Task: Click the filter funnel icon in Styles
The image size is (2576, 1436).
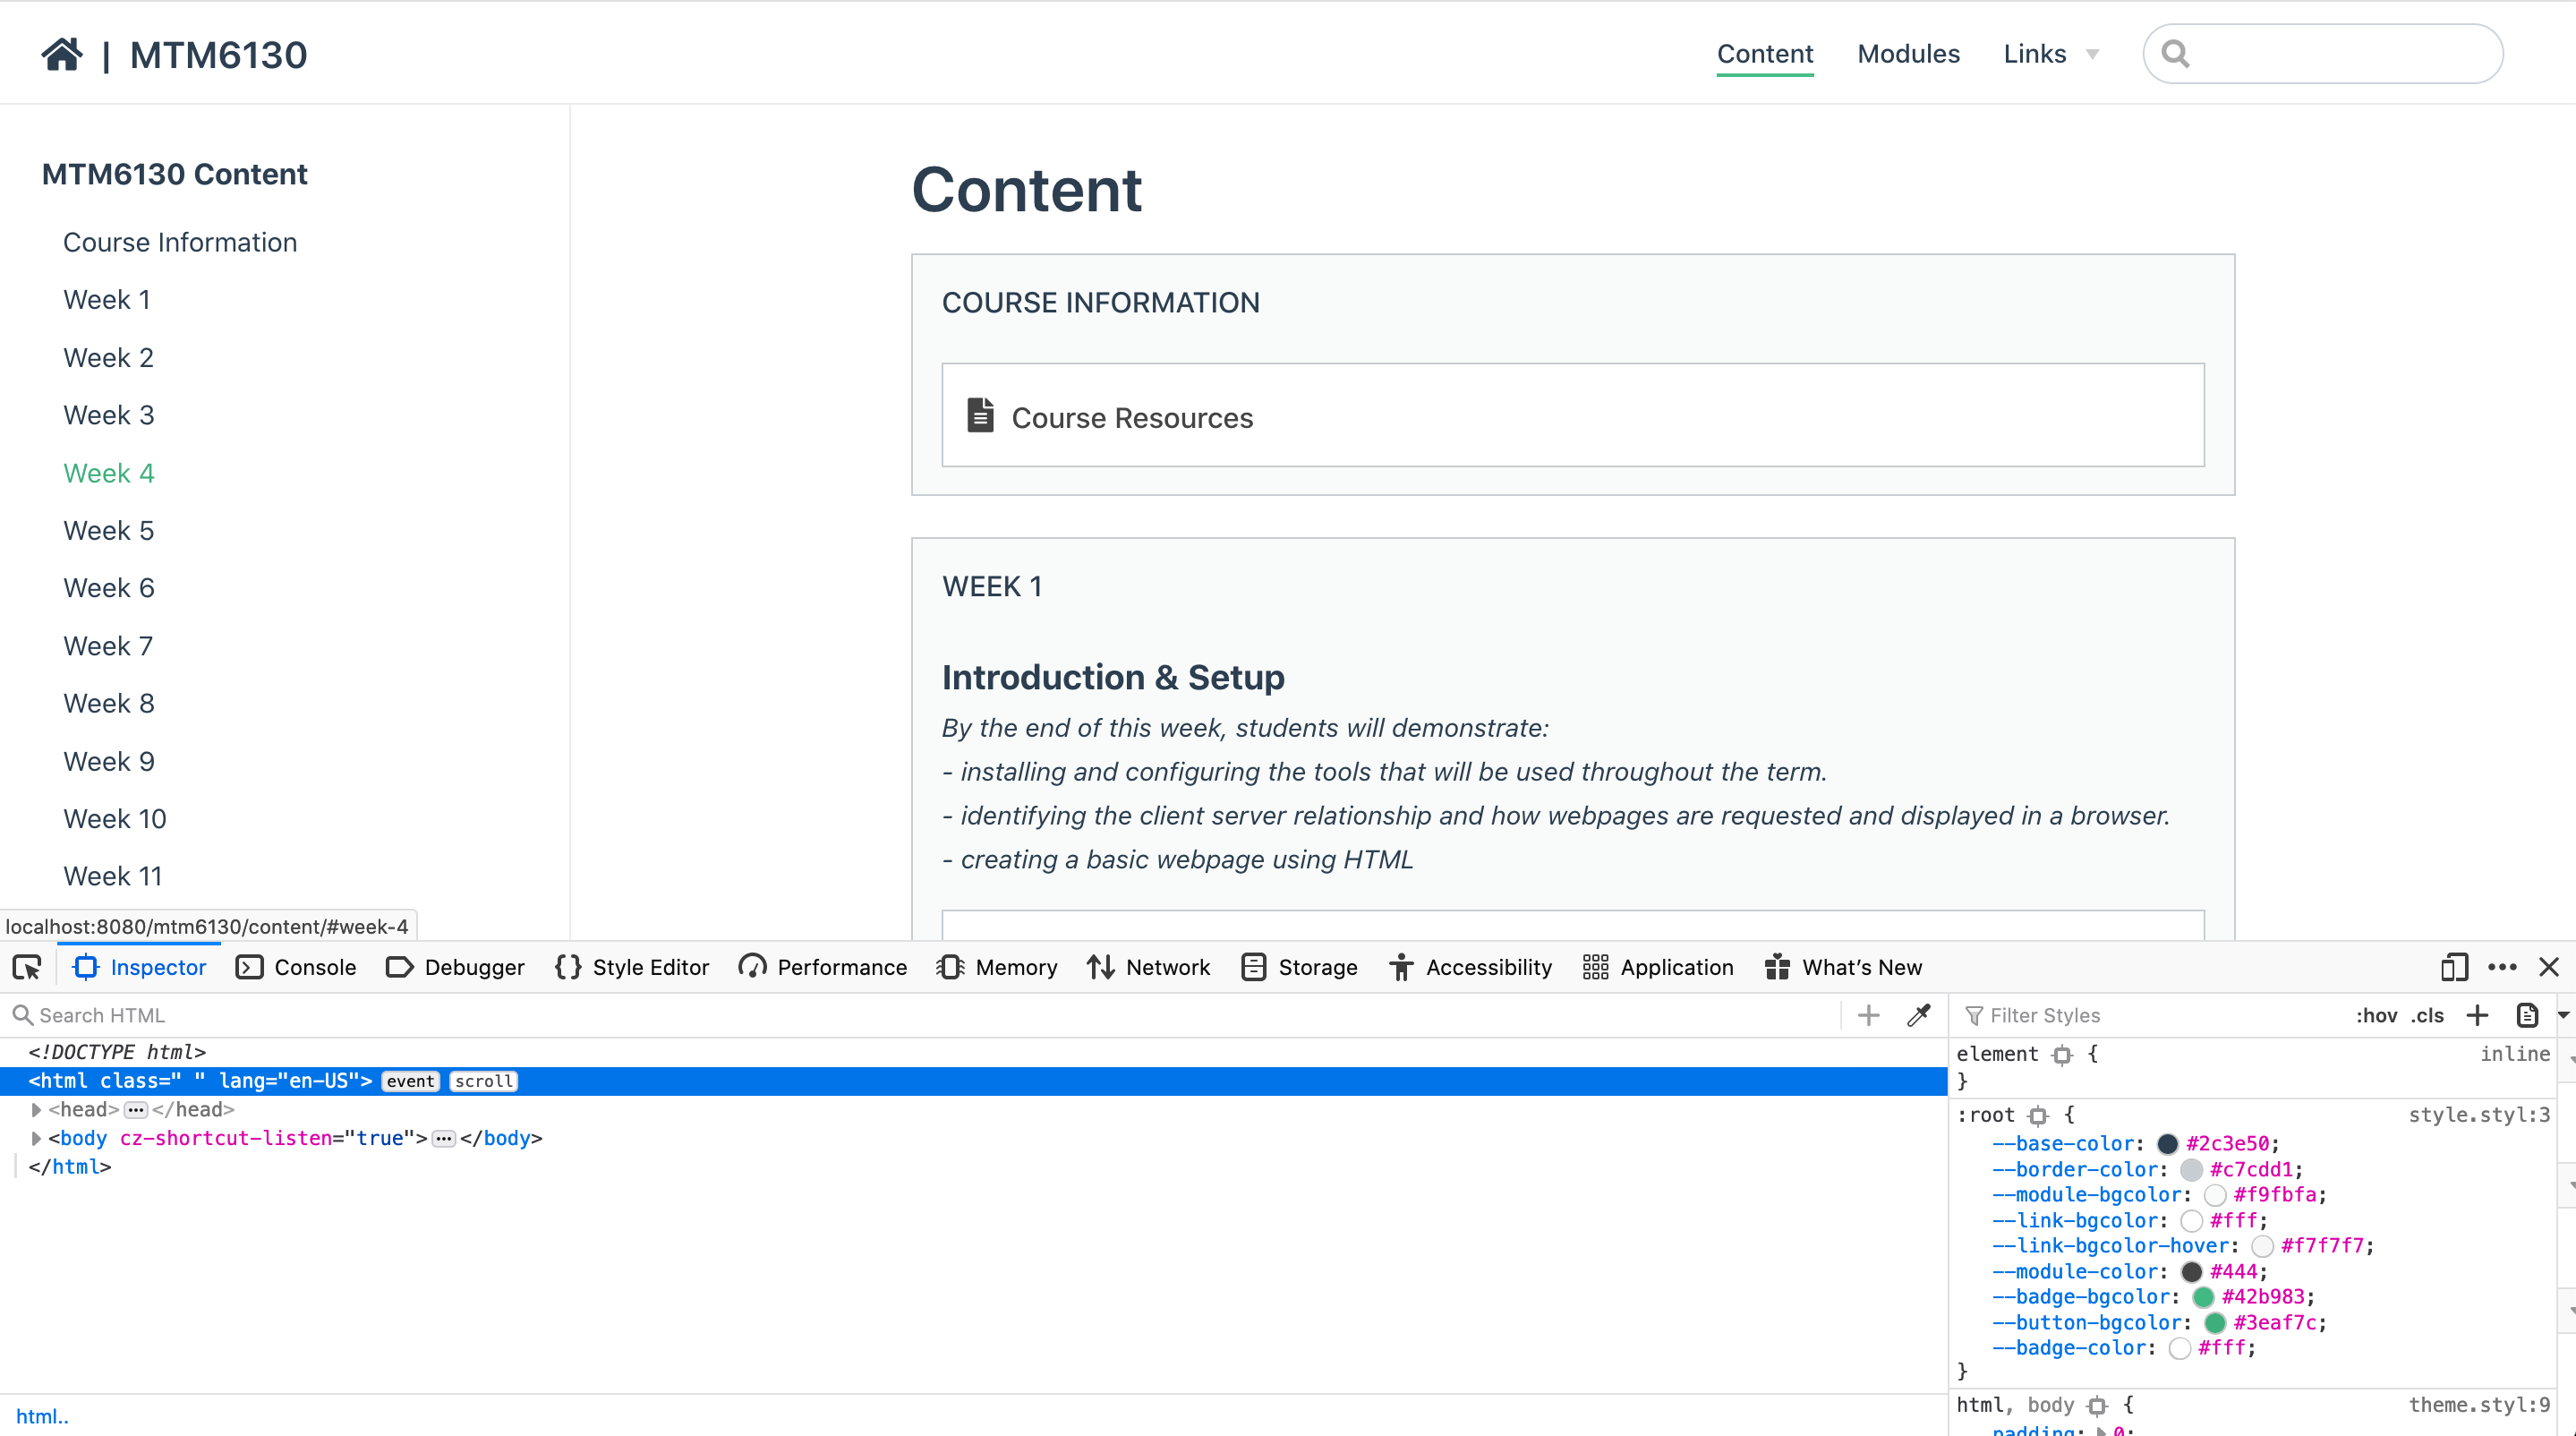Action: [x=1974, y=1016]
